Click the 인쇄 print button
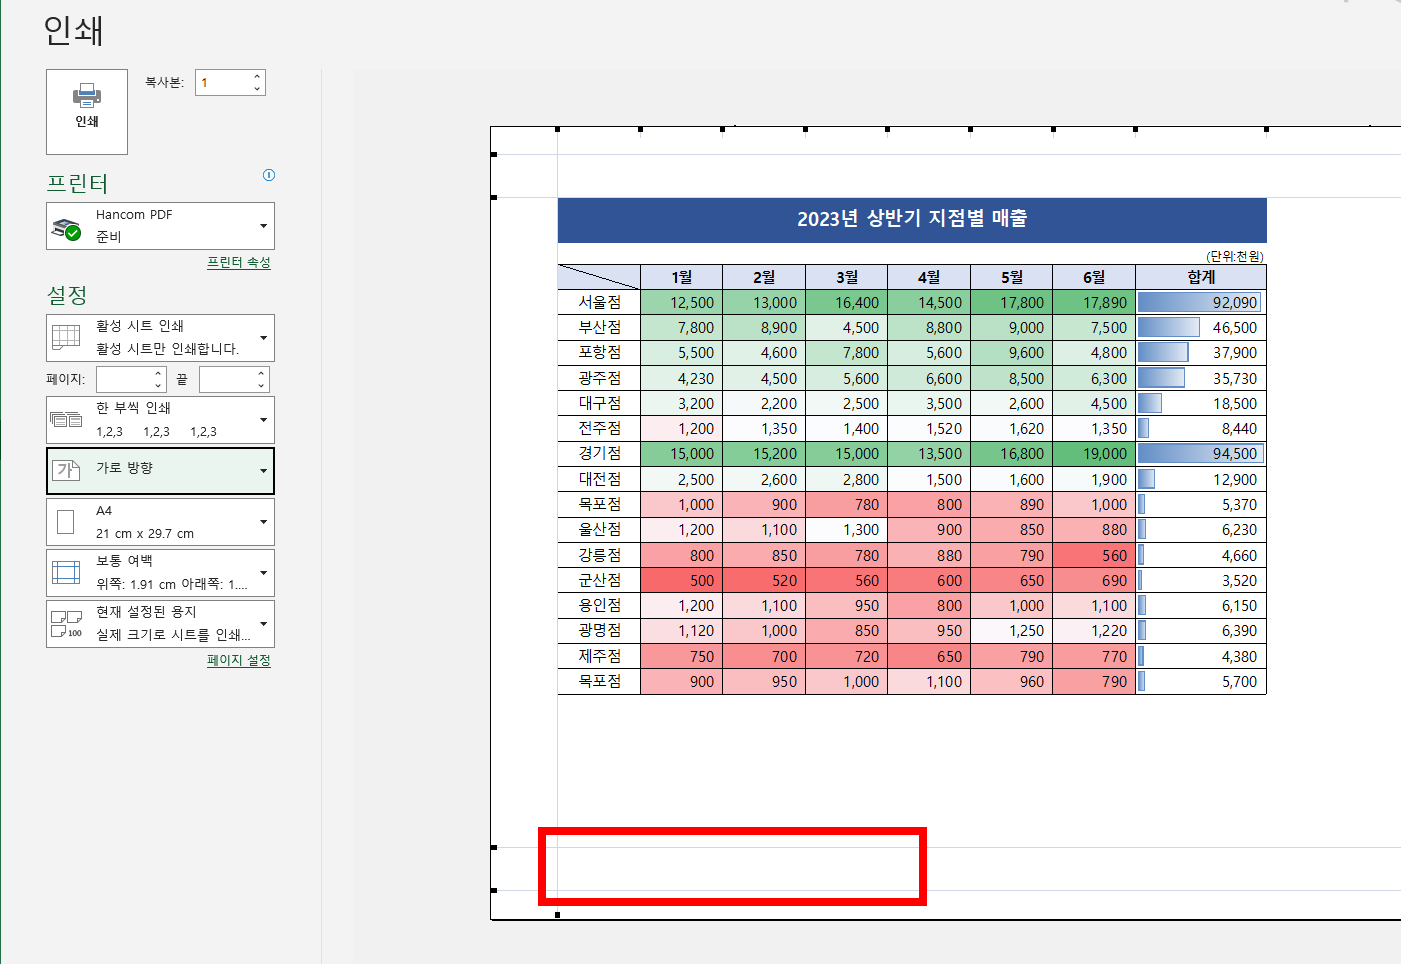Screen dimensions: 1401x964 (87, 112)
